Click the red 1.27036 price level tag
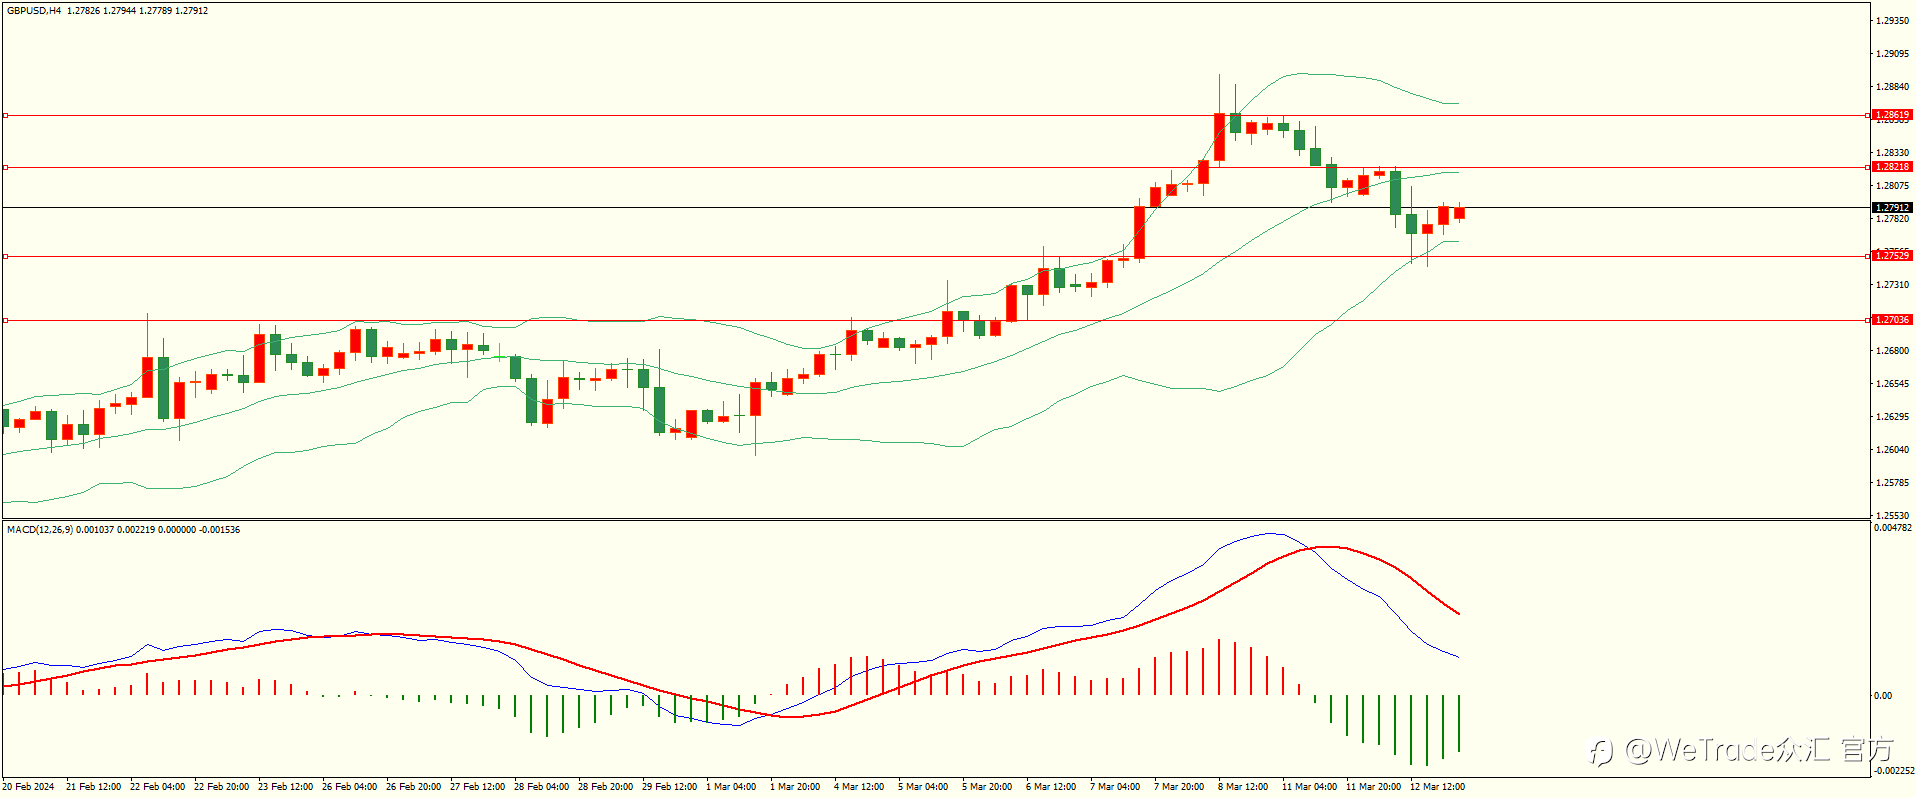 click(1892, 320)
